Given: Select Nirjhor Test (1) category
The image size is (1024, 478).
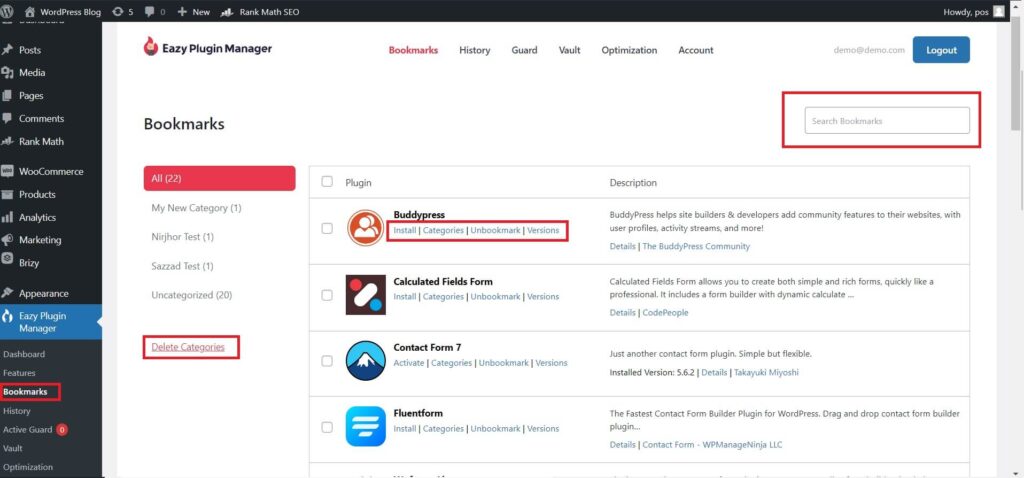Looking at the screenshot, I should click(x=183, y=236).
